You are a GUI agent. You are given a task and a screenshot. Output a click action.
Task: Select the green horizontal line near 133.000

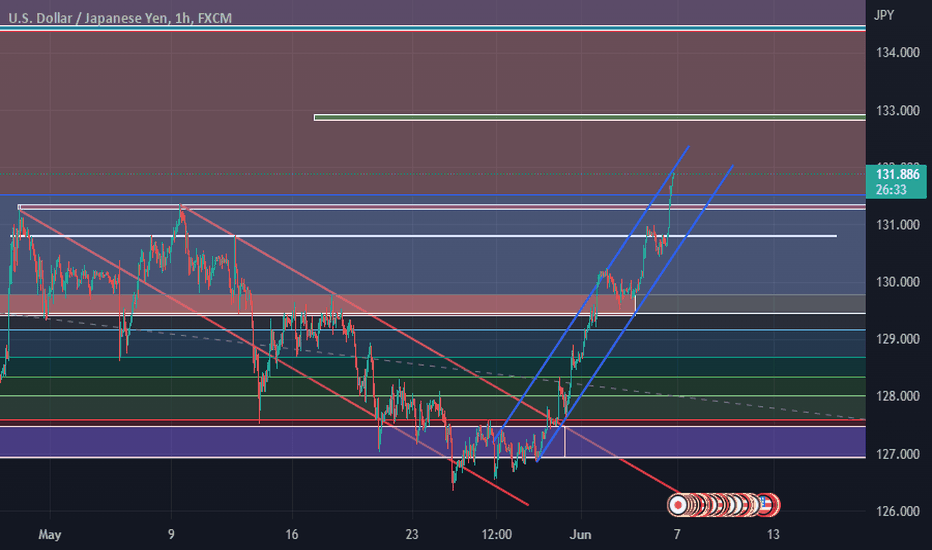(590, 118)
